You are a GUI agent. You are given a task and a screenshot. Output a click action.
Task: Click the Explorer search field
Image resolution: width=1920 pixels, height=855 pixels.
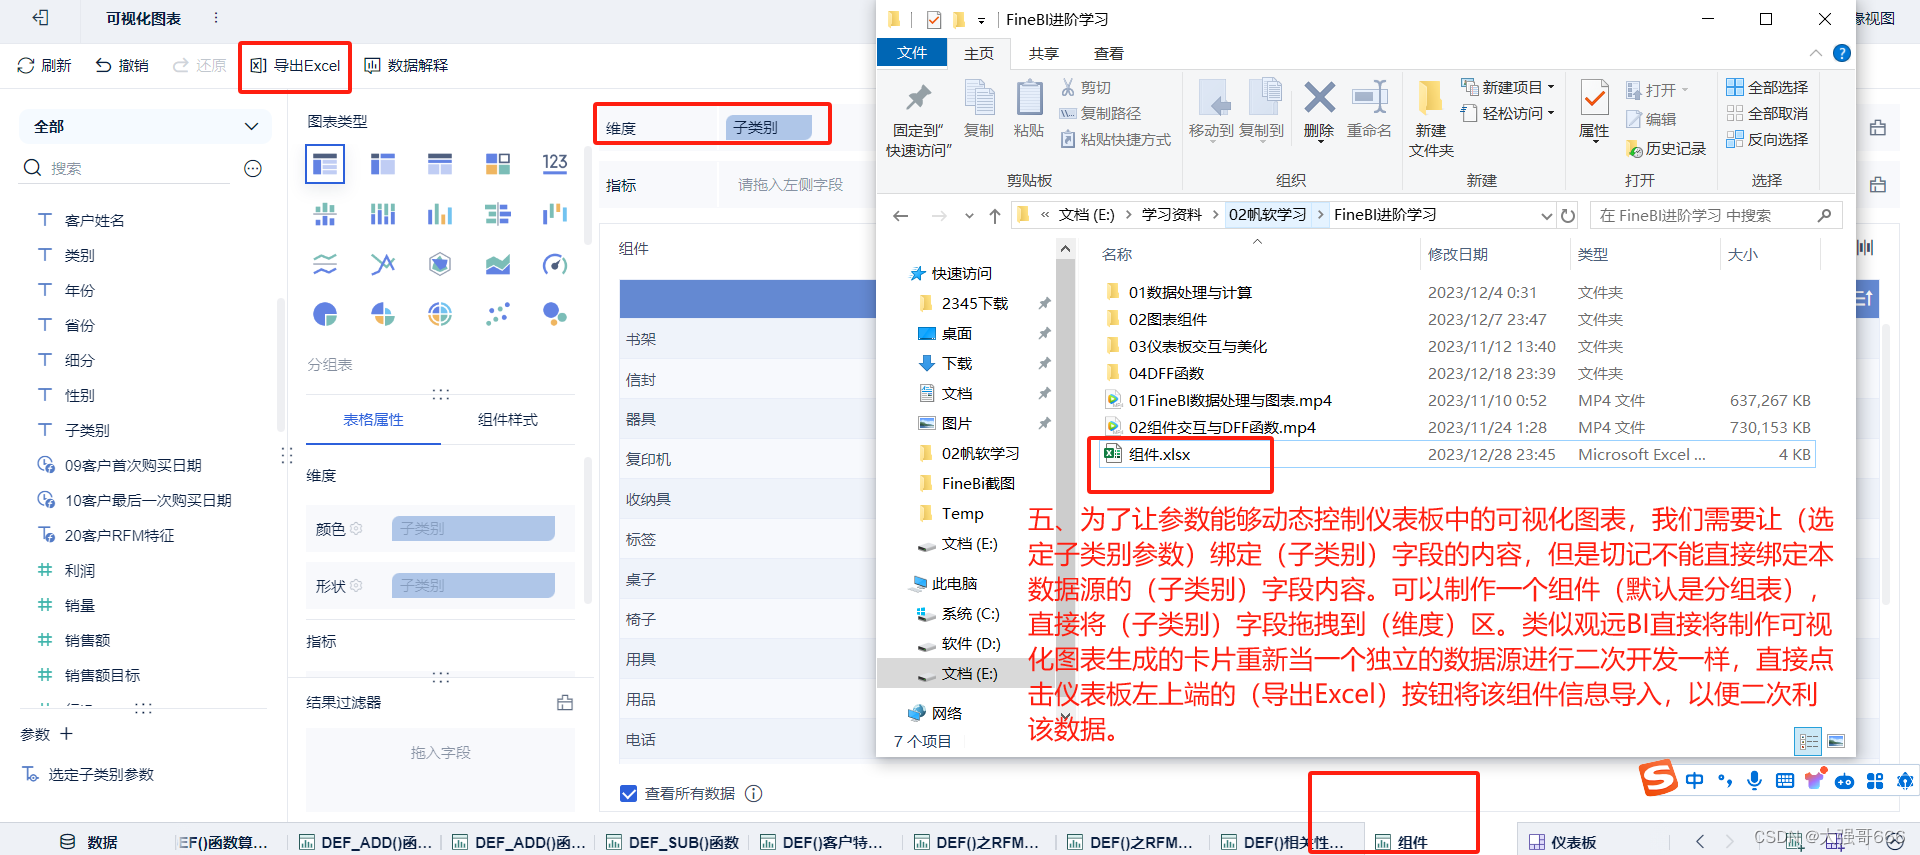[x=1715, y=215]
